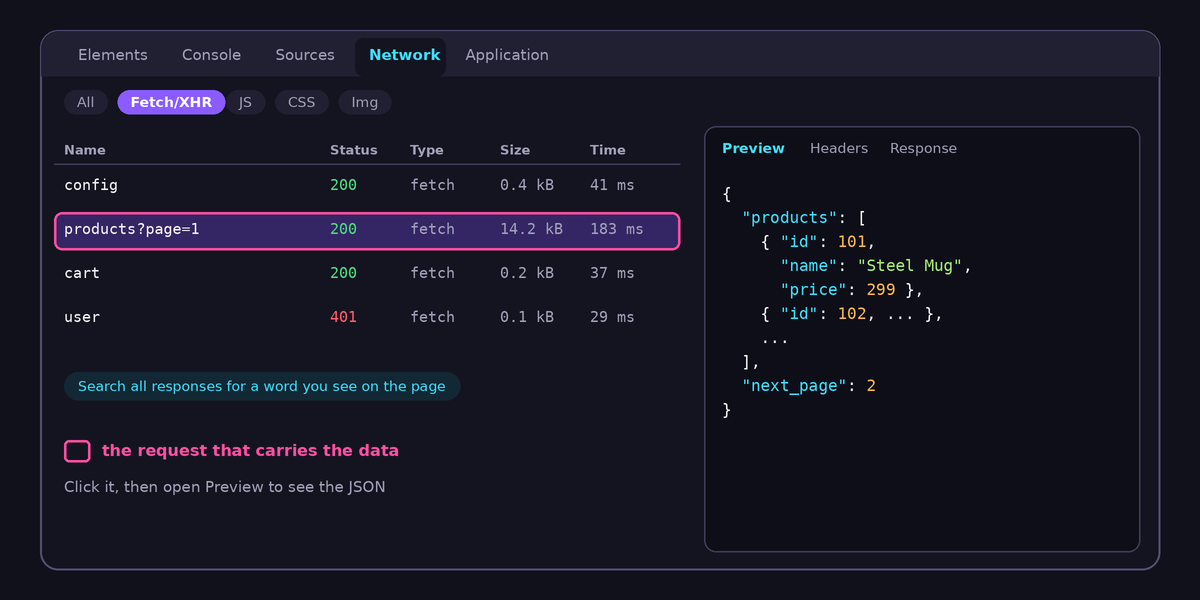Select the user request row
1200x600 pixels.
click(367, 317)
